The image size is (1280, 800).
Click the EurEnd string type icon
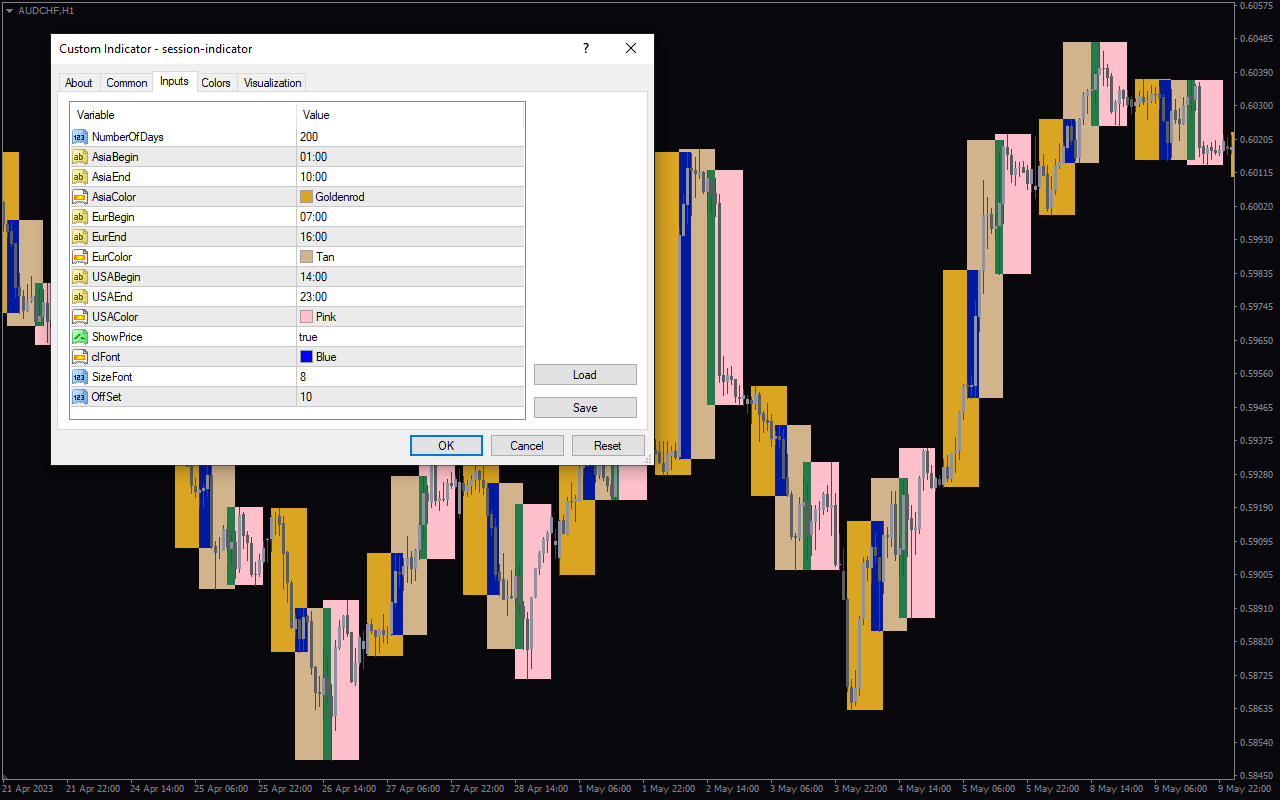[79, 237]
